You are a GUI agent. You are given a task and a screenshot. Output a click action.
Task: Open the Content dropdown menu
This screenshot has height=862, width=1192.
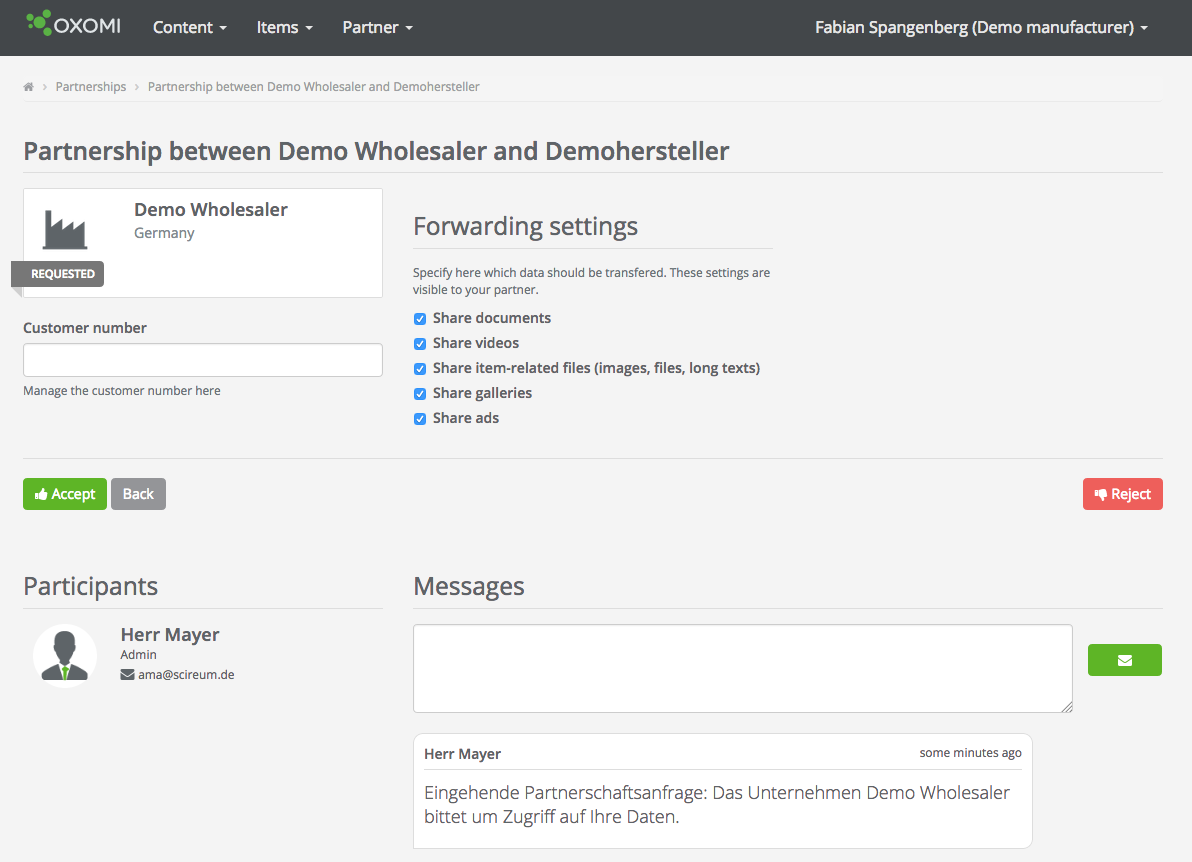click(189, 28)
